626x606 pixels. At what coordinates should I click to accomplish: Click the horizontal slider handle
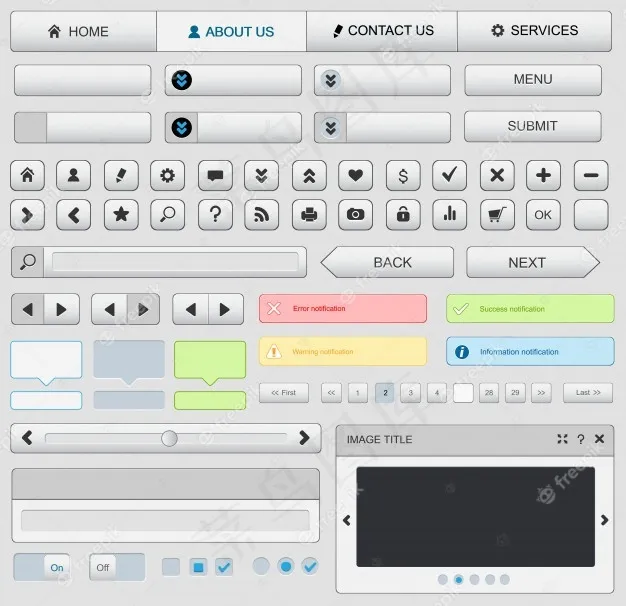(x=169, y=438)
